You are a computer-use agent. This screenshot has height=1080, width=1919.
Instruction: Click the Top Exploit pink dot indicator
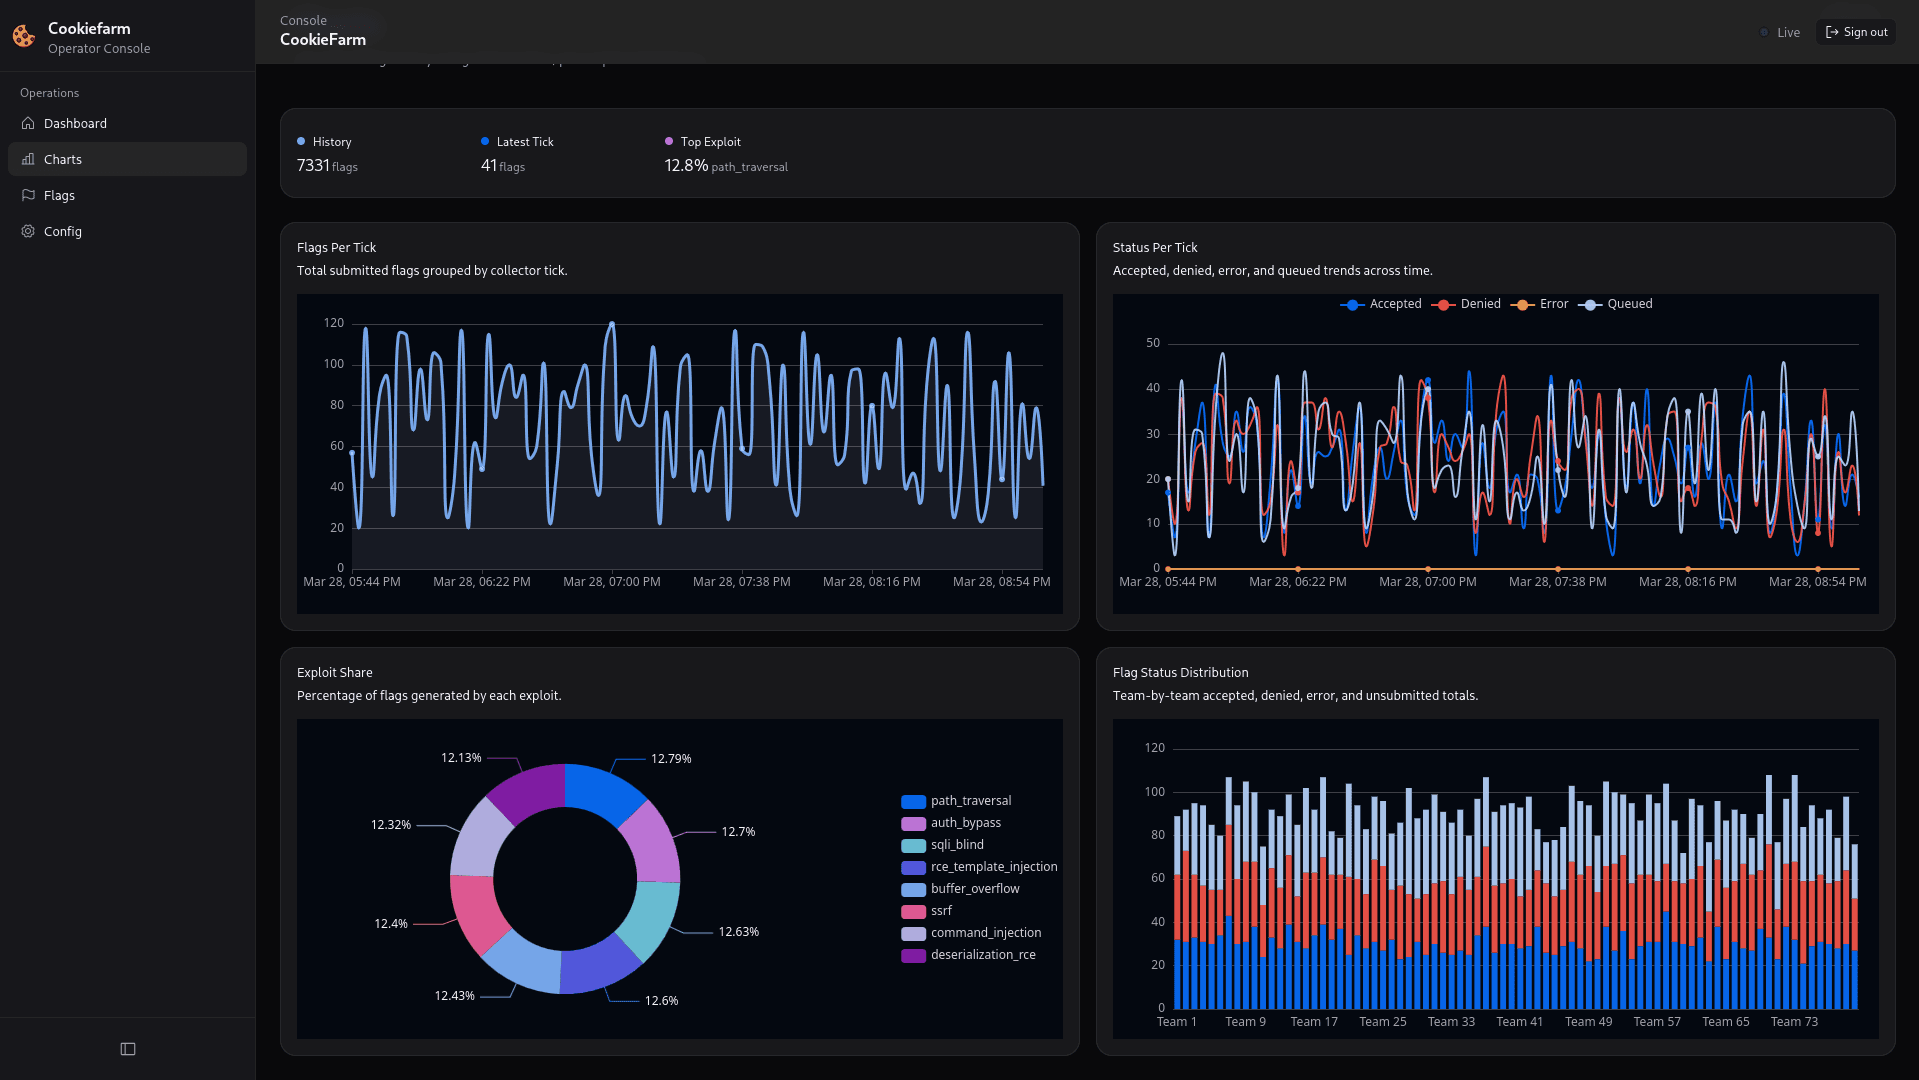668,141
